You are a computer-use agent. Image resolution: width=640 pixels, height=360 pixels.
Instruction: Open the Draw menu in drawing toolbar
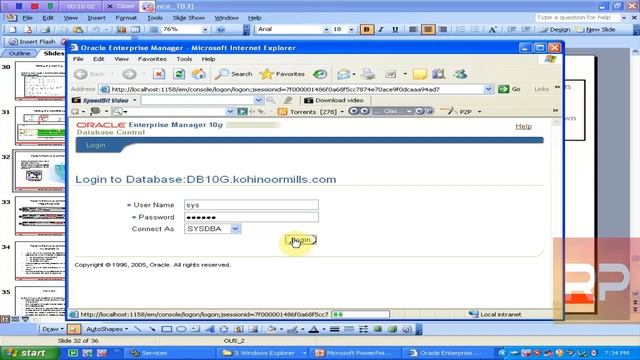[x=52, y=329]
